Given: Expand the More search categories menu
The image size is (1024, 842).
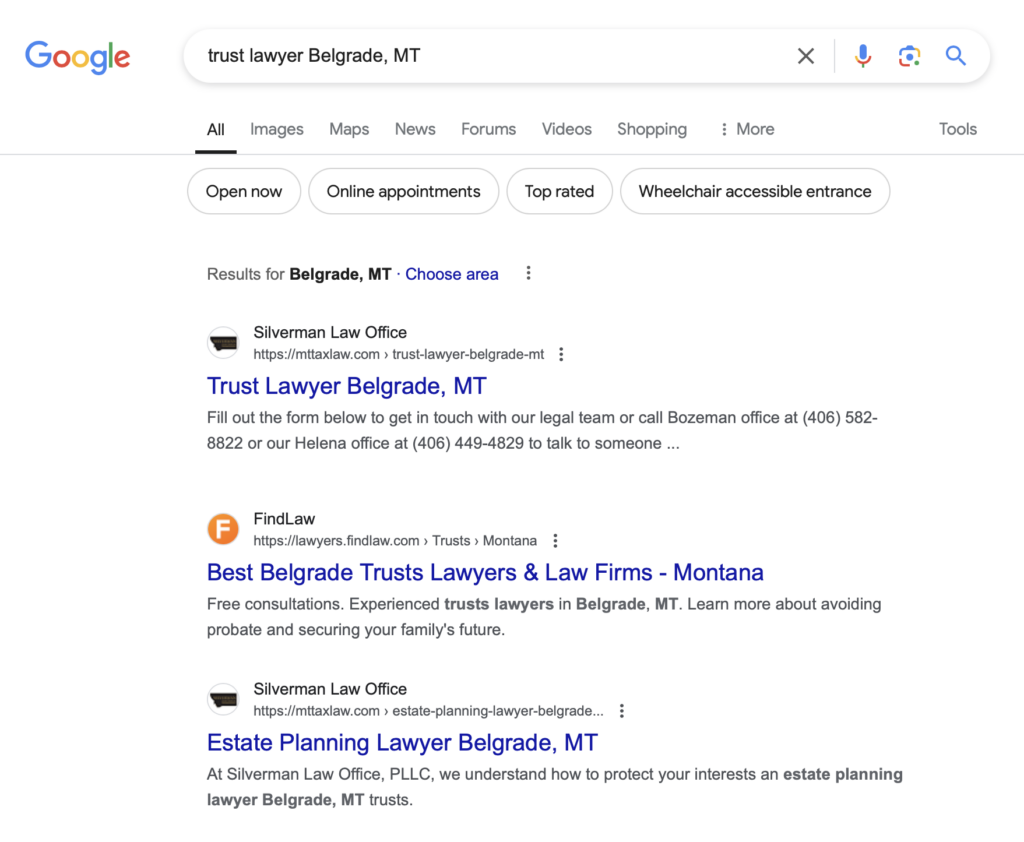Looking at the screenshot, I should pos(746,129).
